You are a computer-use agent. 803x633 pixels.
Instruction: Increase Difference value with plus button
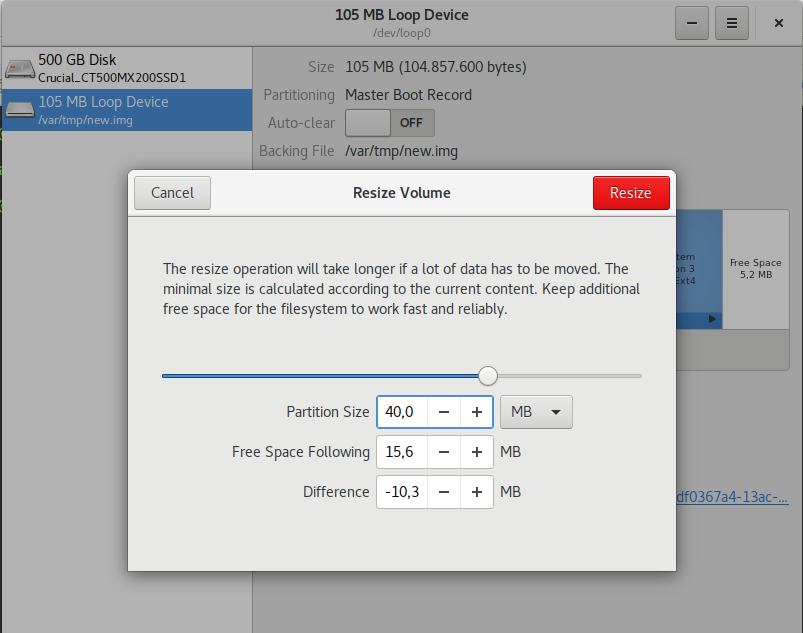pos(477,492)
